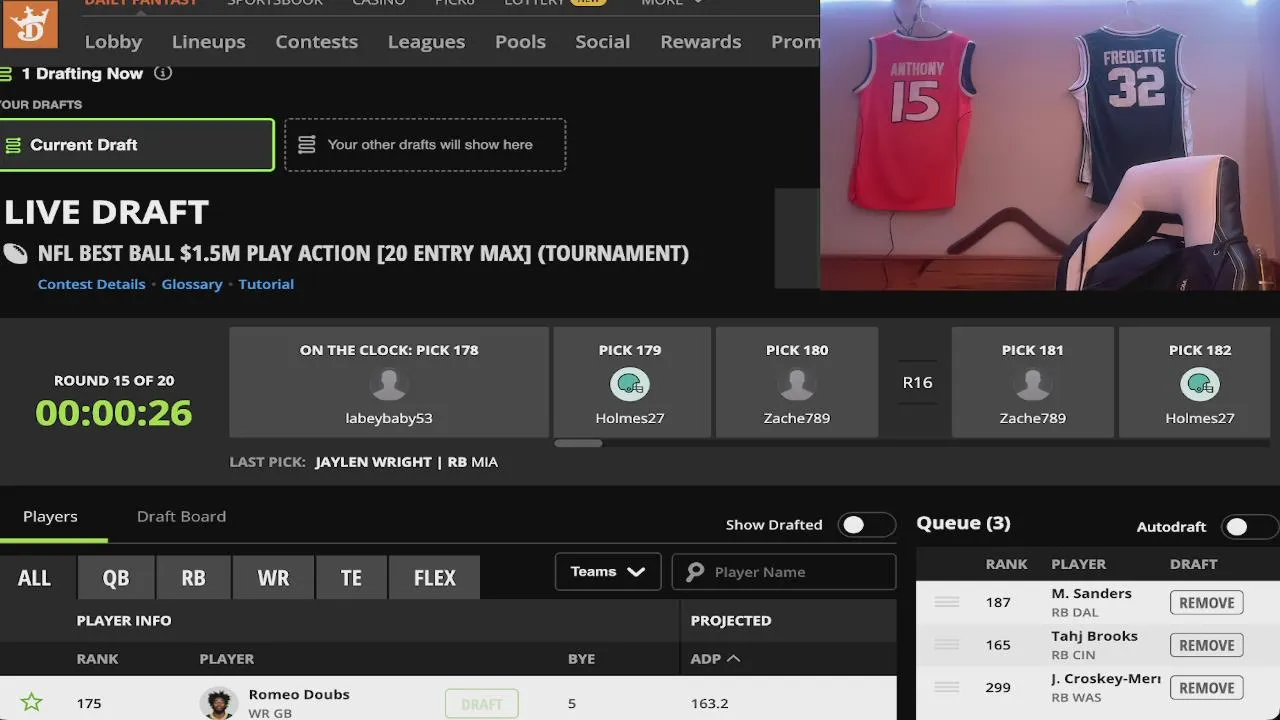Toggle the Show Drafted switch
This screenshot has width=1280, height=720.
click(x=866, y=525)
